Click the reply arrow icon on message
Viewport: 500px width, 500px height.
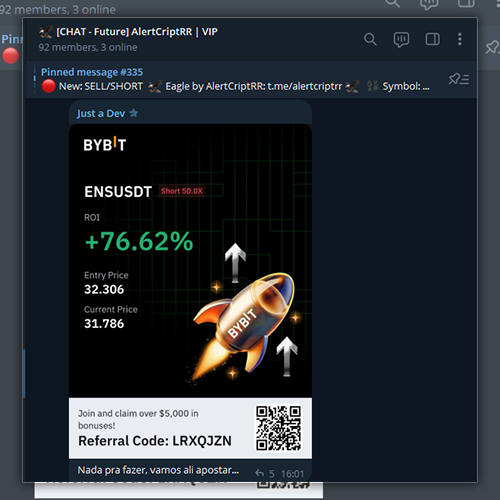coord(259,473)
